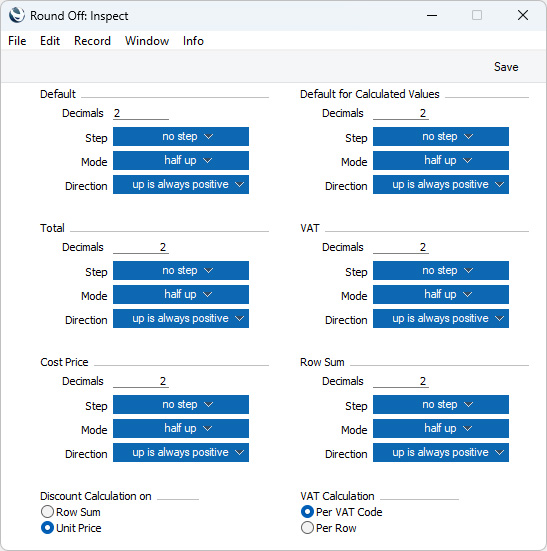The image size is (547, 551).
Task: Click the Default Decimals input field
Action: point(141,113)
